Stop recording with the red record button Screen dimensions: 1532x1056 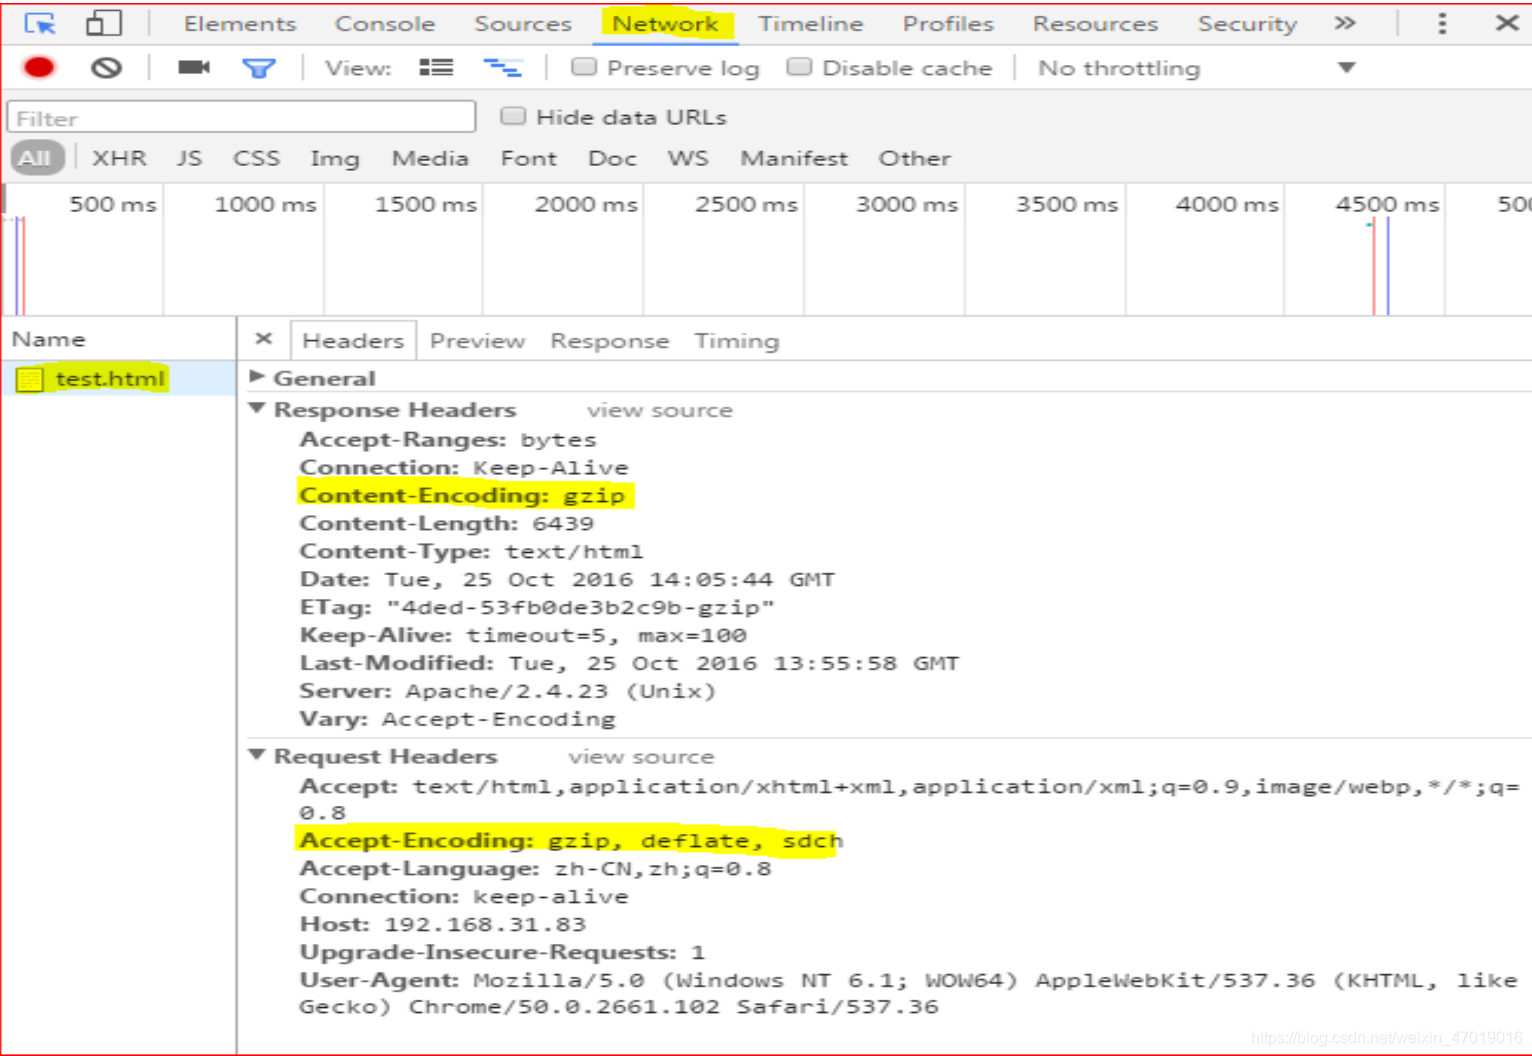coord(39,67)
